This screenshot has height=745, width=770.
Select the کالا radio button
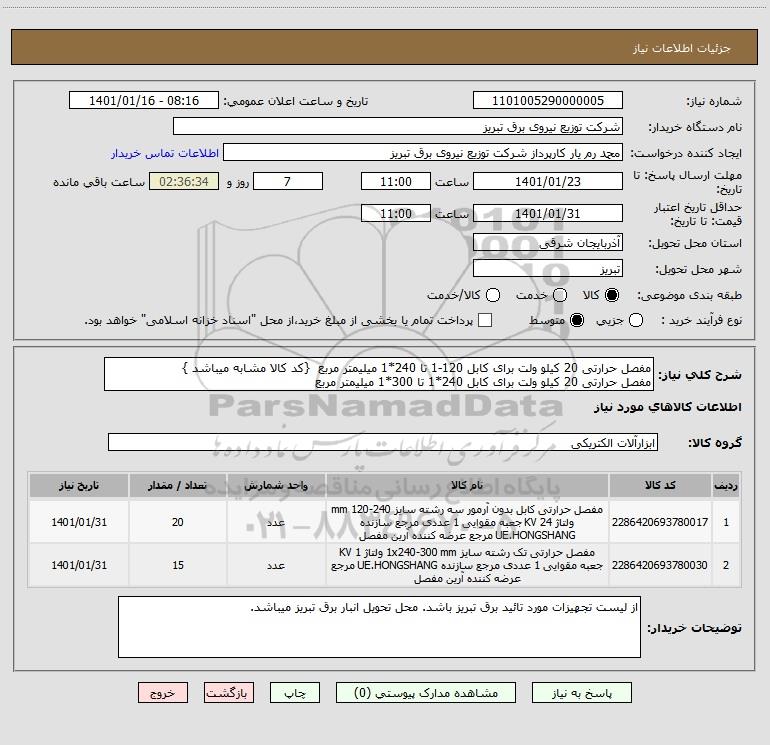[612, 295]
